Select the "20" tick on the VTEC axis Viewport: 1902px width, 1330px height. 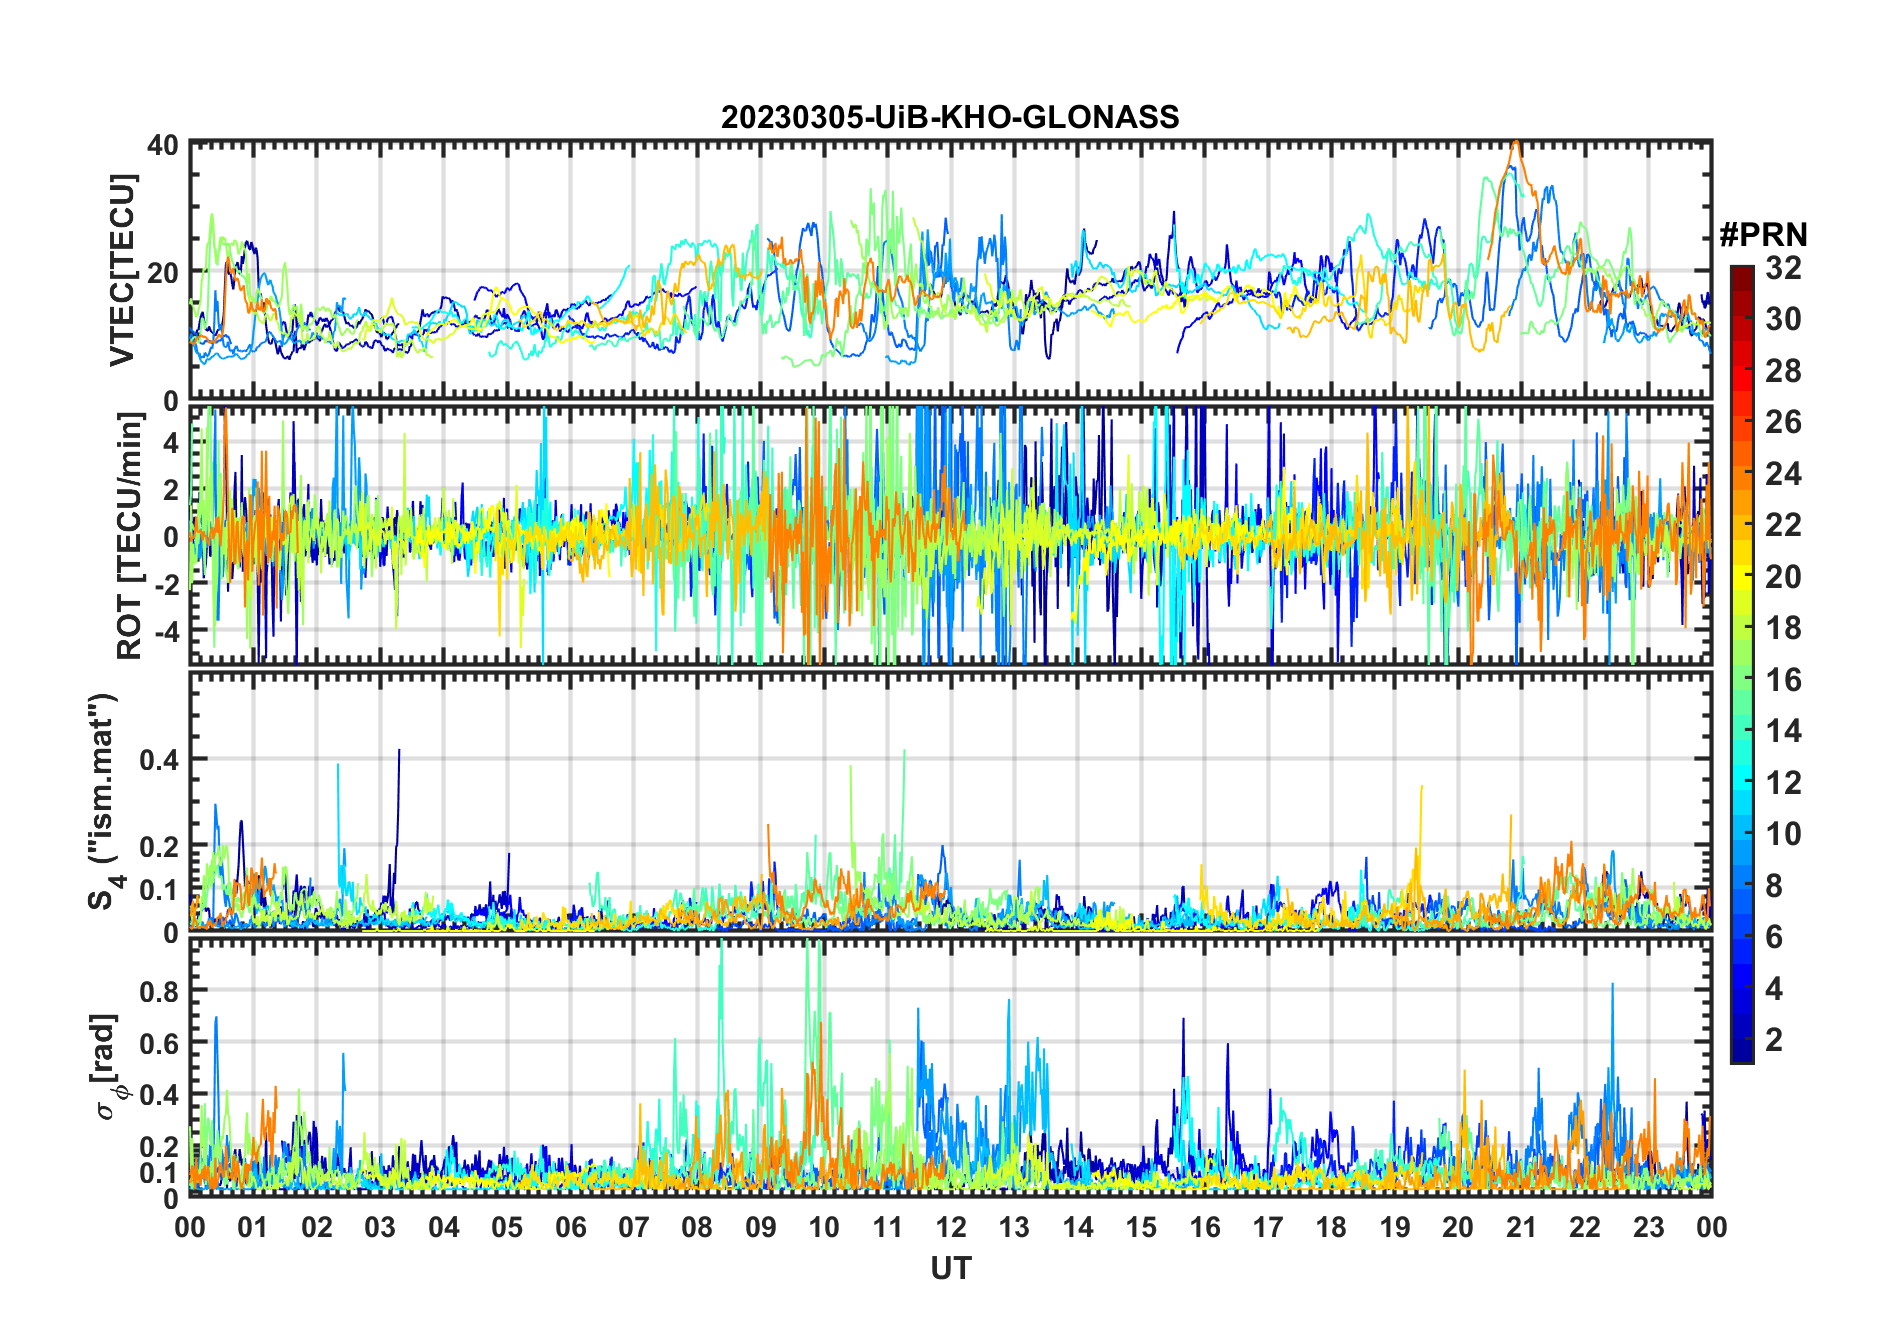(x=163, y=272)
